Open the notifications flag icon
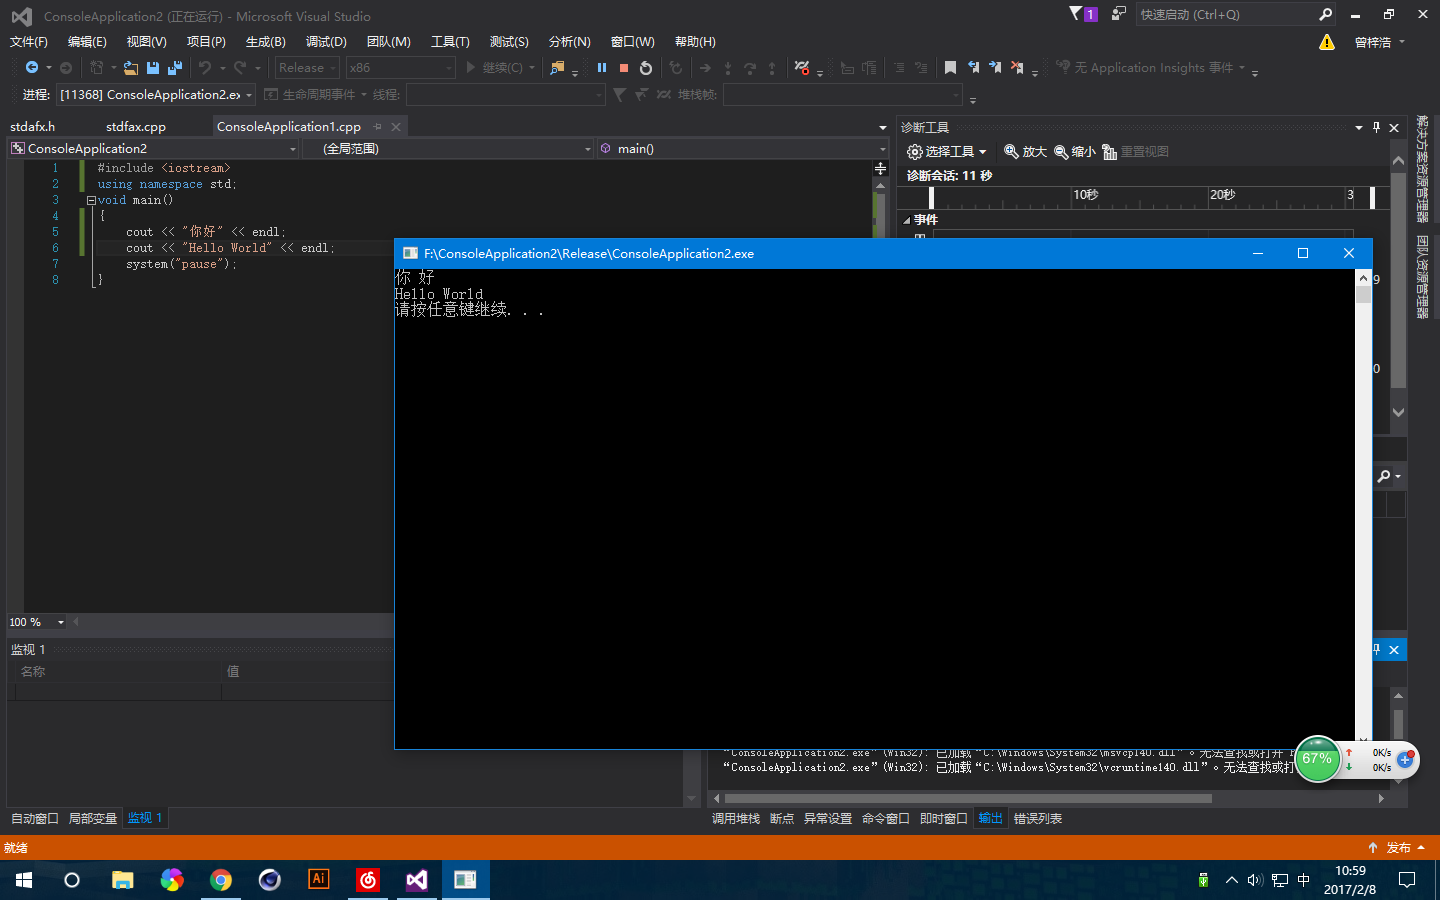This screenshot has height=900, width=1440. (x=1082, y=14)
